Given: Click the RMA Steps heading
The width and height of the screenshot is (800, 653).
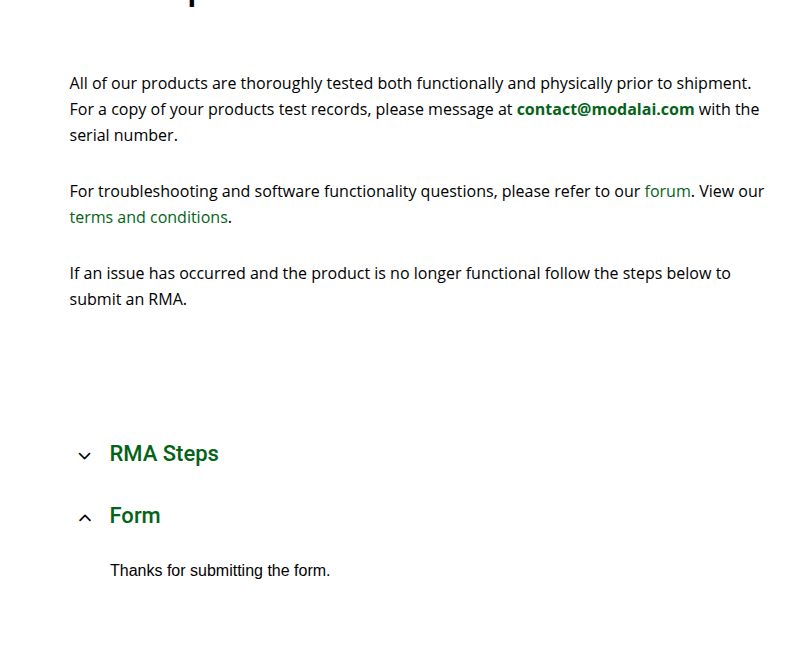Looking at the screenshot, I should 164,454.
